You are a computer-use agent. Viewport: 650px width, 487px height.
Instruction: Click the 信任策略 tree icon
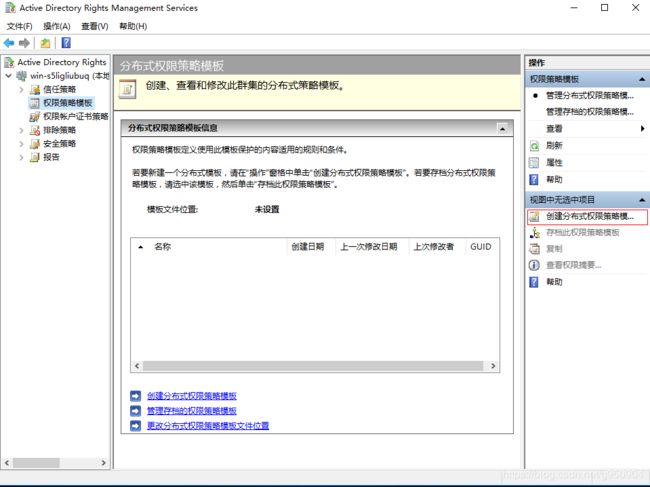click(x=35, y=89)
